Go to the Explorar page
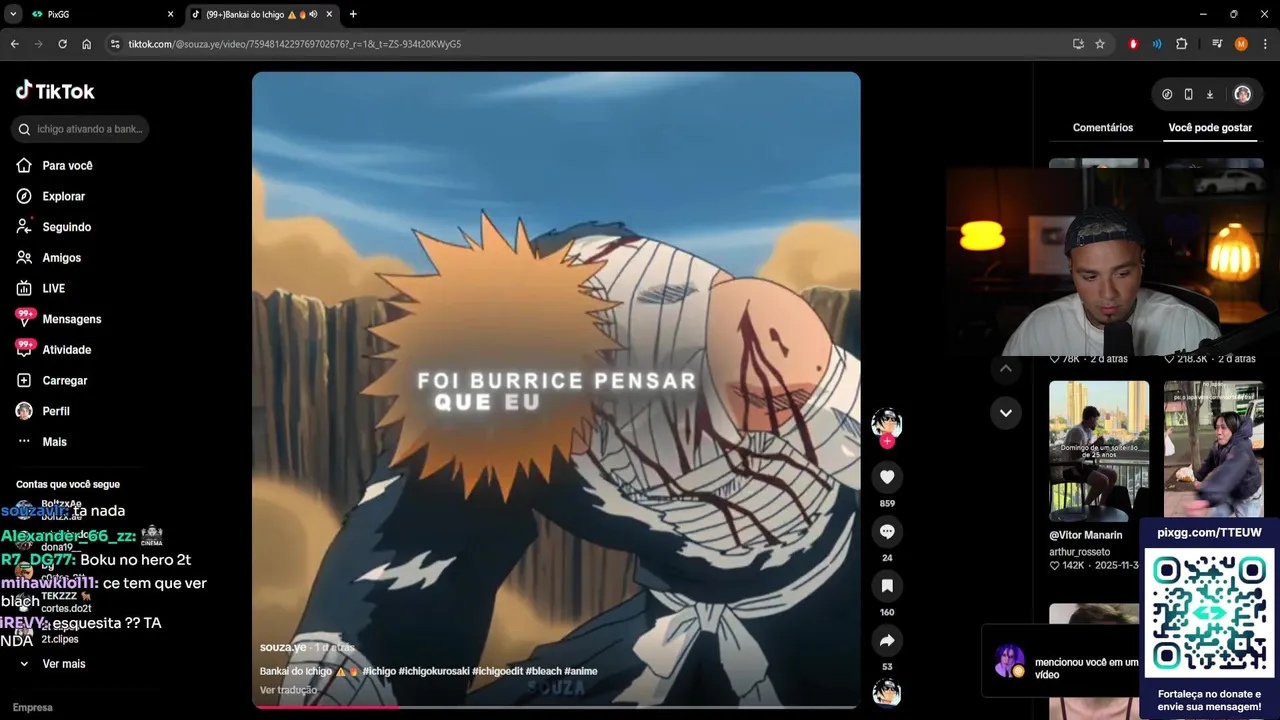 (x=63, y=197)
